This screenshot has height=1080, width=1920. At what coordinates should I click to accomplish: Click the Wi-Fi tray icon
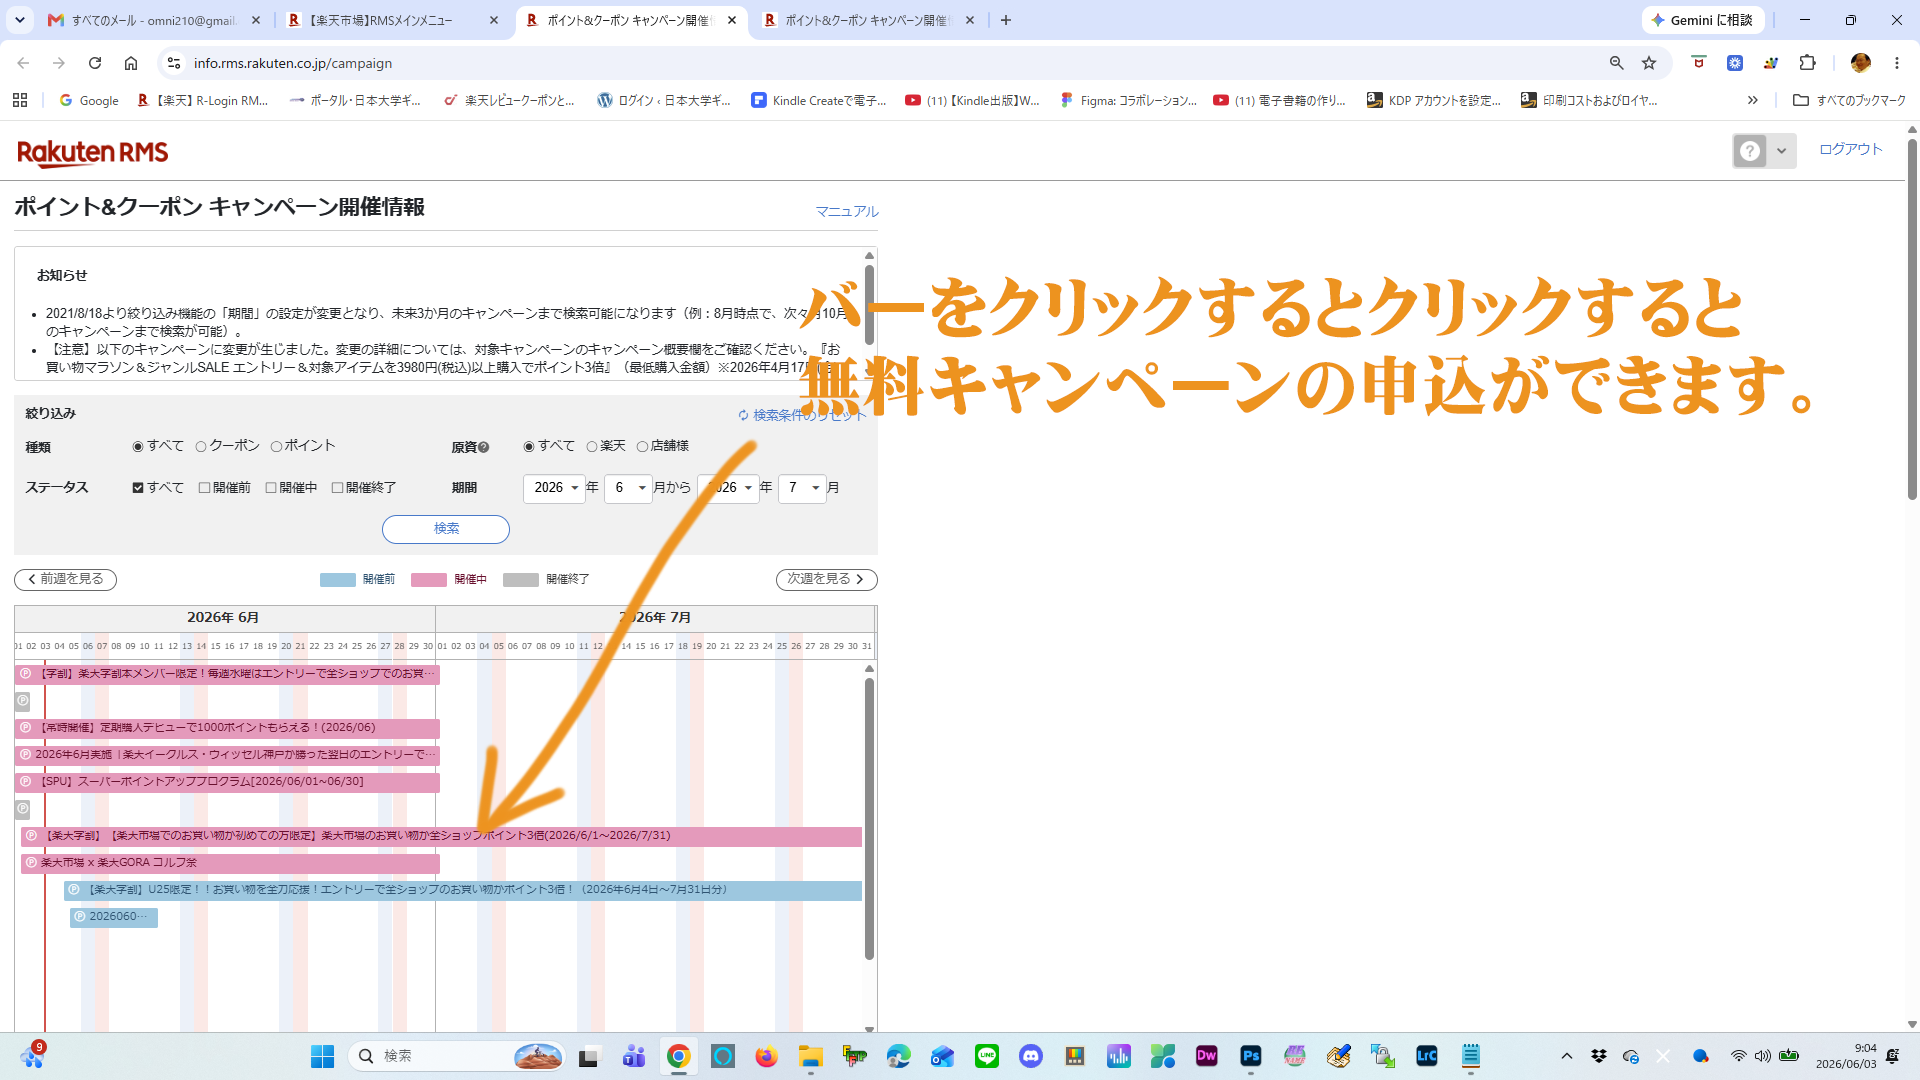(x=1738, y=1056)
